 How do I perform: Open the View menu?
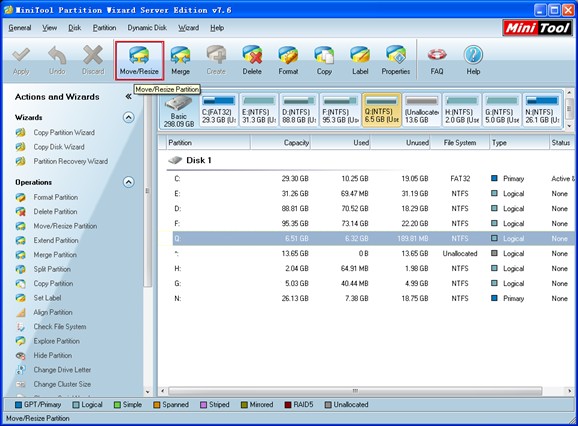click(x=49, y=28)
